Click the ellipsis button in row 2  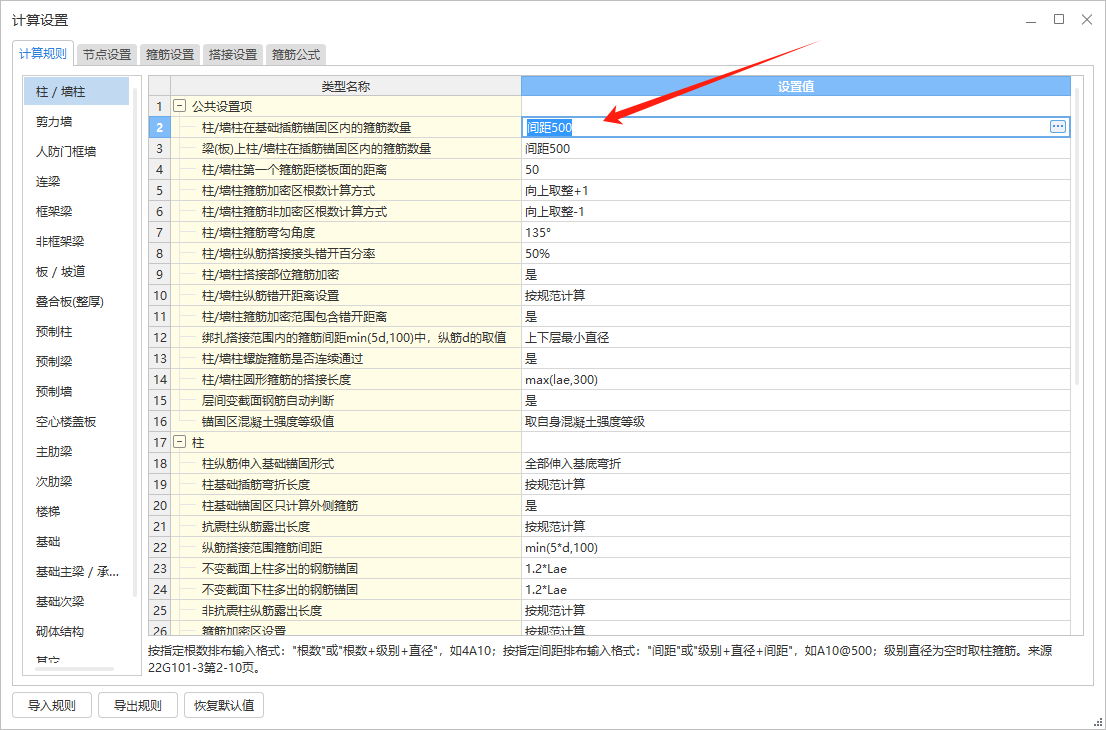coord(1057,127)
